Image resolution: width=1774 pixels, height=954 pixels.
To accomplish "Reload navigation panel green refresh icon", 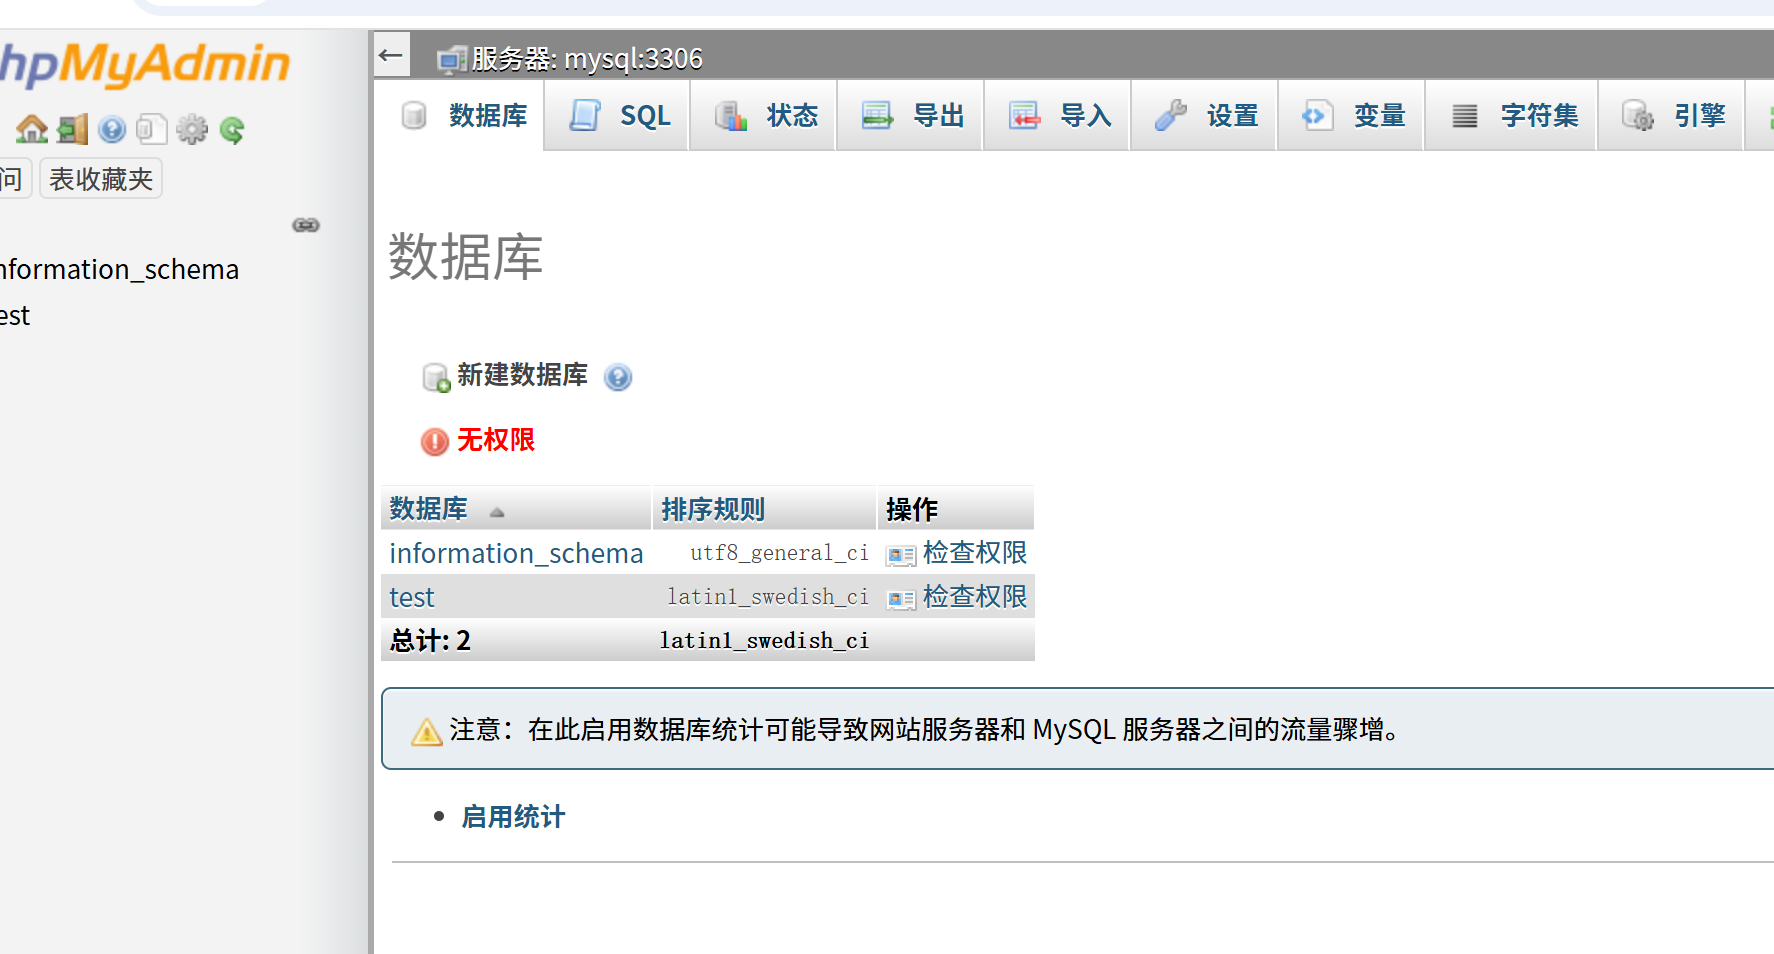I will coord(232,130).
